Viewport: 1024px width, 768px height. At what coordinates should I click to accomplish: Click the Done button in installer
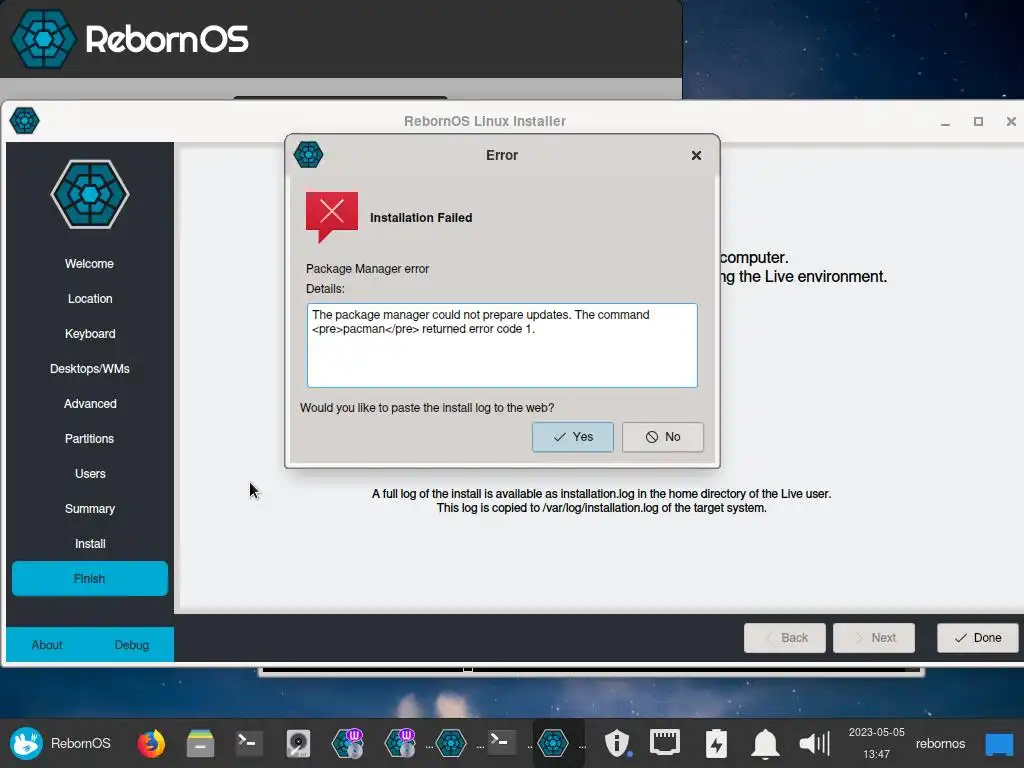[978, 638]
